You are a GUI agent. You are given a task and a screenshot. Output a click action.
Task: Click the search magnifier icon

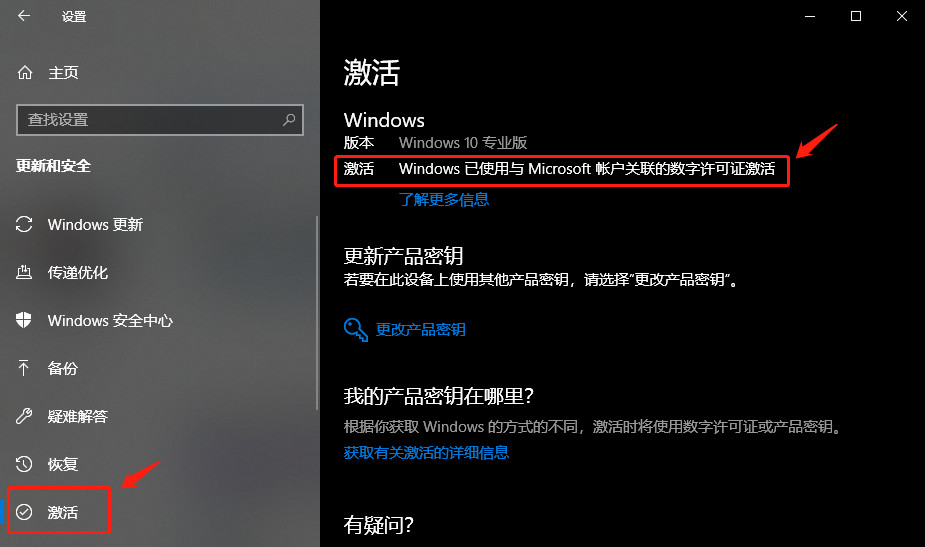click(x=289, y=120)
